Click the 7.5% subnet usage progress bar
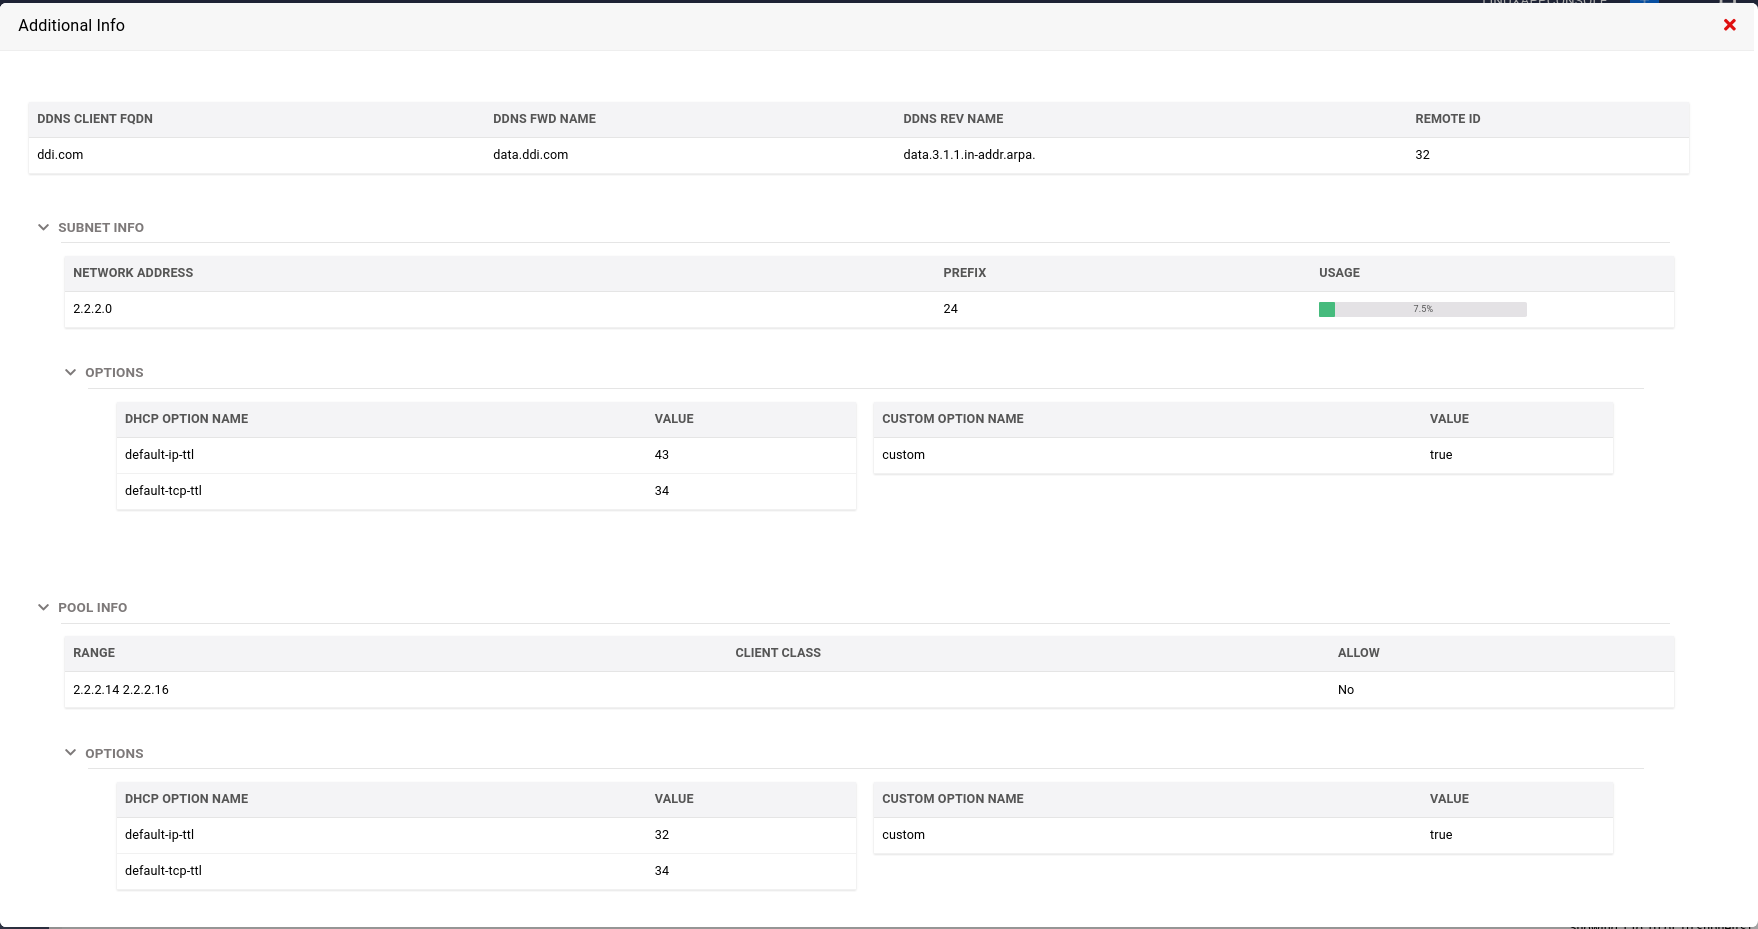Image resolution: width=1758 pixels, height=929 pixels. point(1422,309)
